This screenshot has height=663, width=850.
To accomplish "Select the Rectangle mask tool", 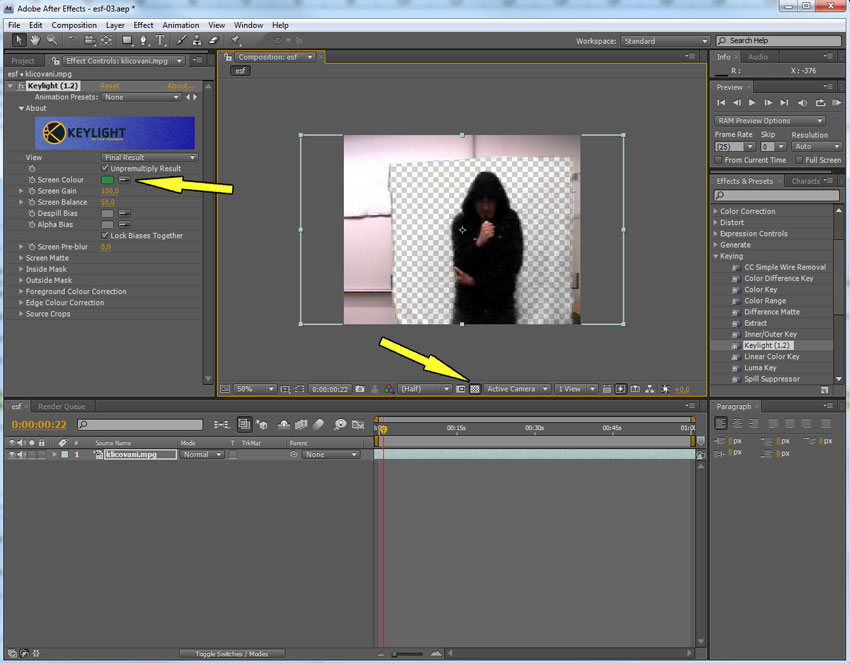I will click(127, 40).
